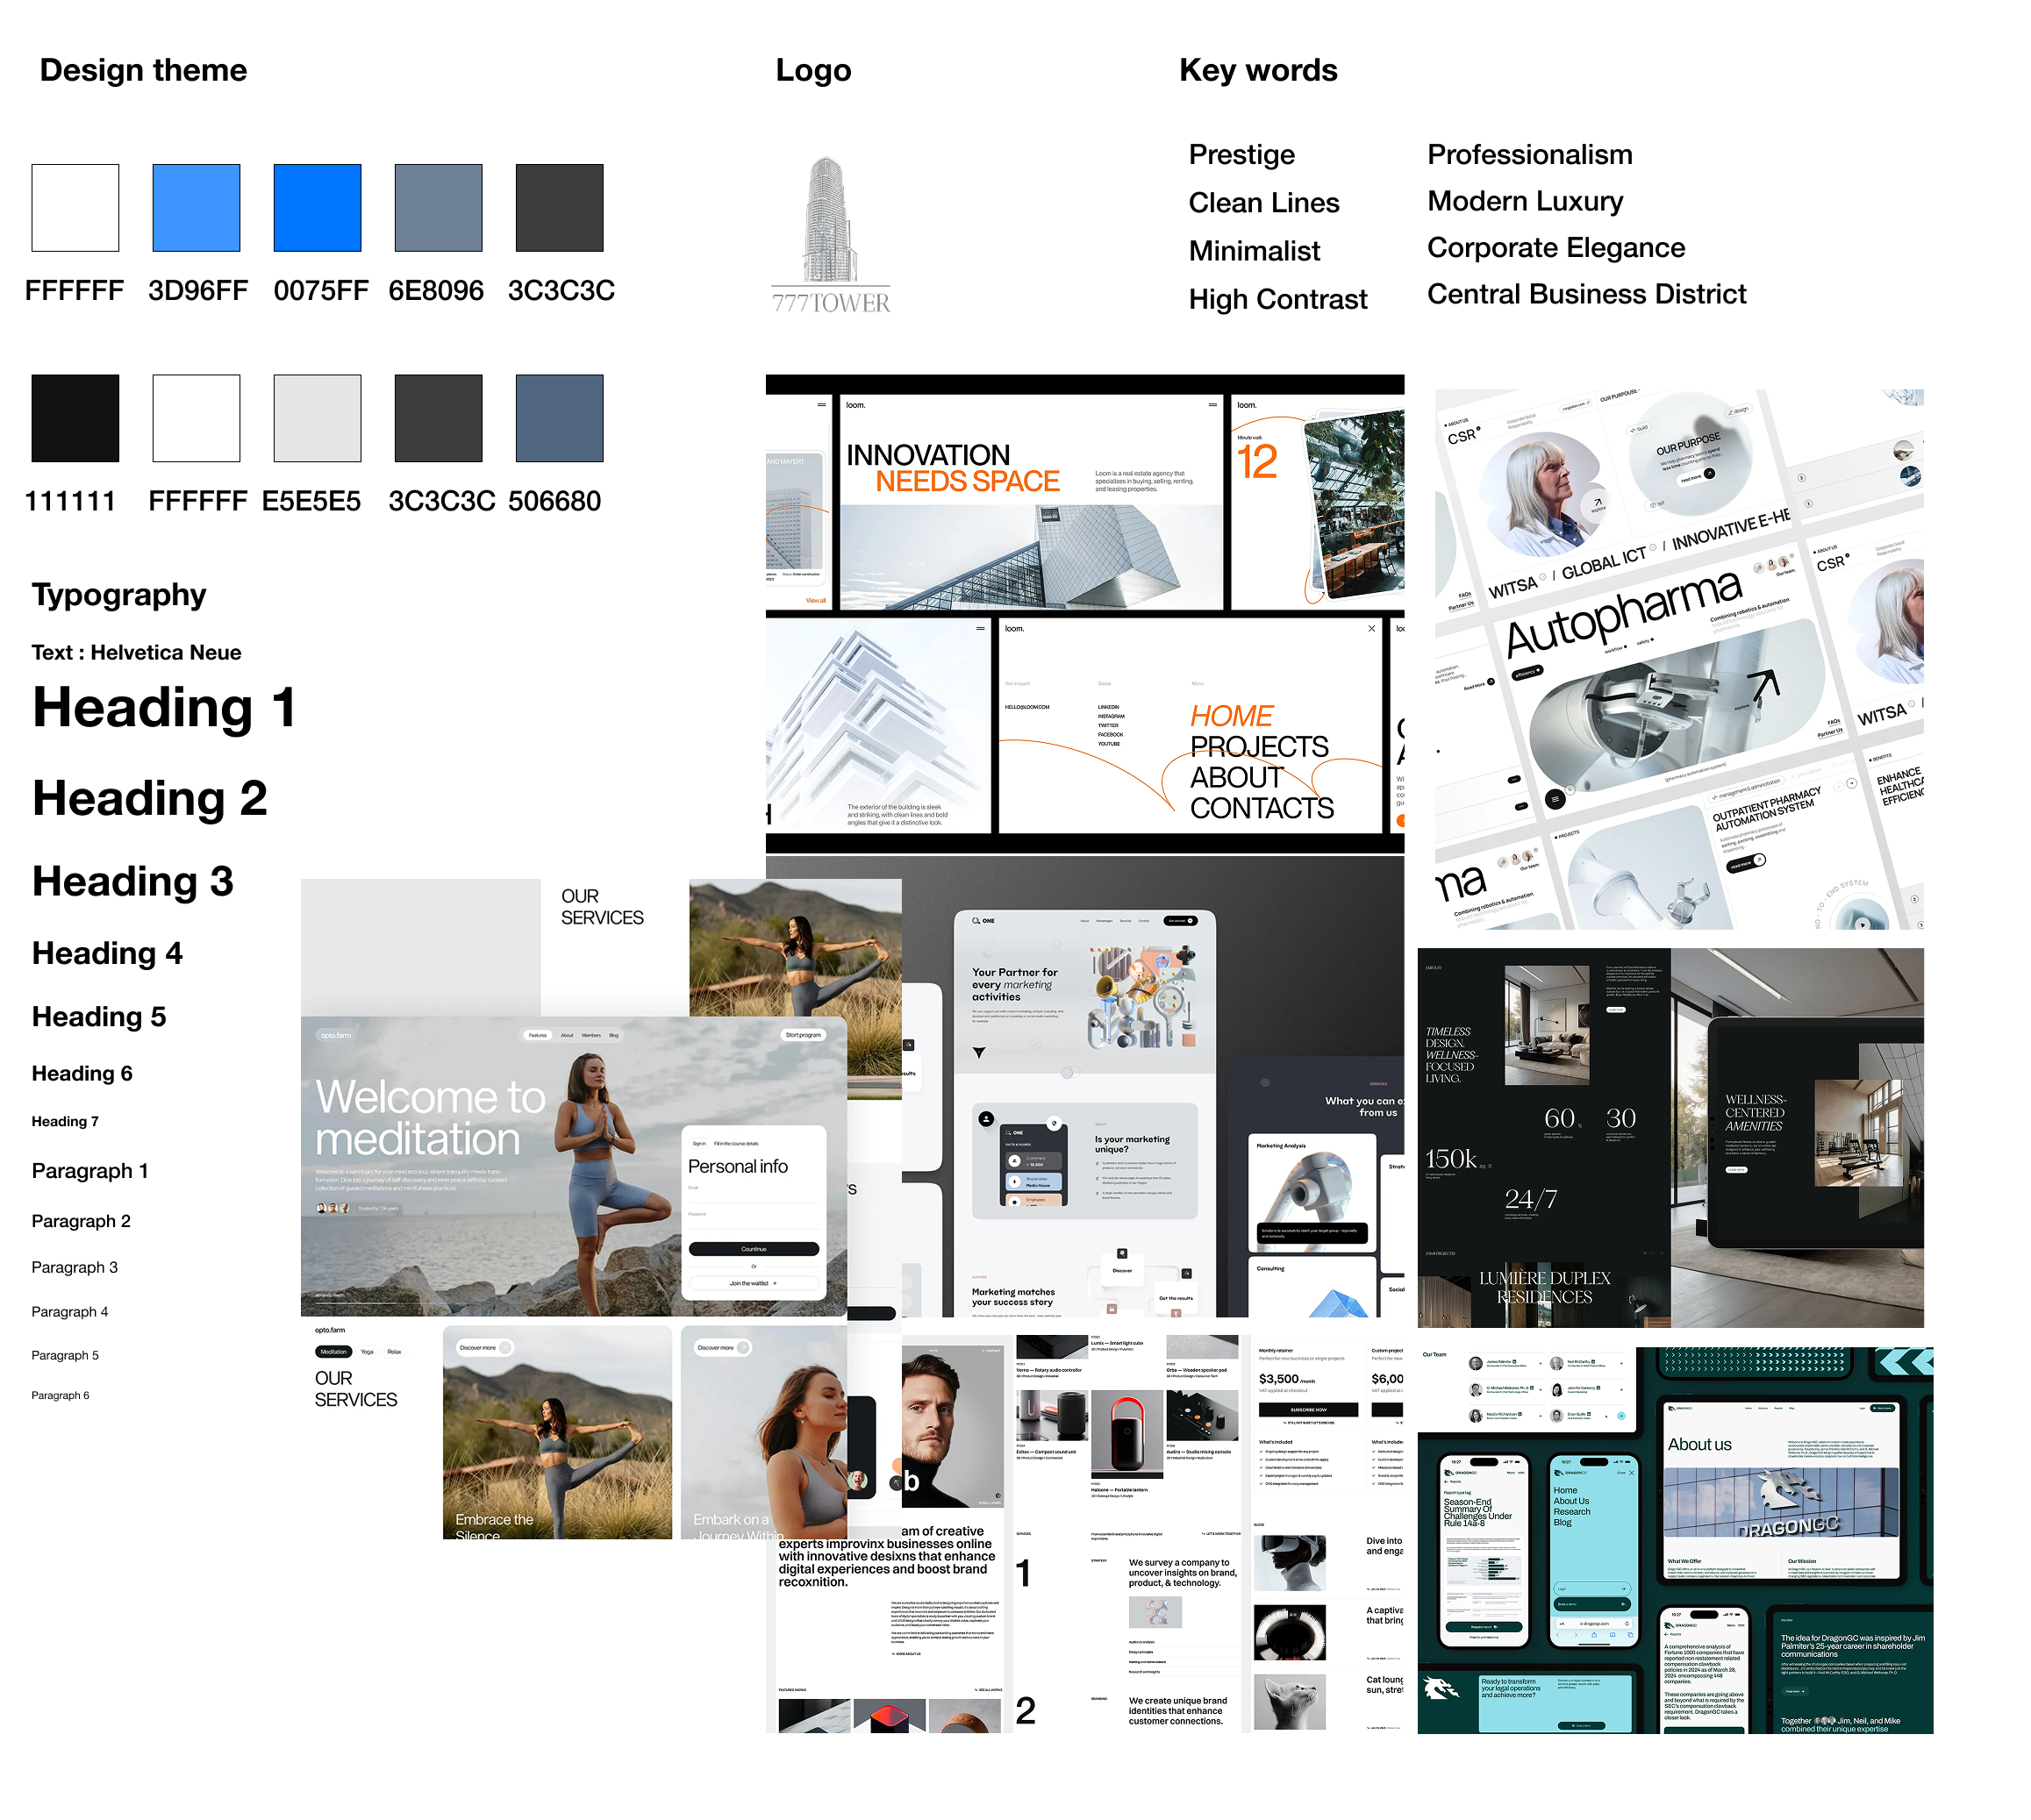The image size is (2031, 1820).
Task: Select the Meditation pill tab under opto.farm
Action: (333, 1352)
